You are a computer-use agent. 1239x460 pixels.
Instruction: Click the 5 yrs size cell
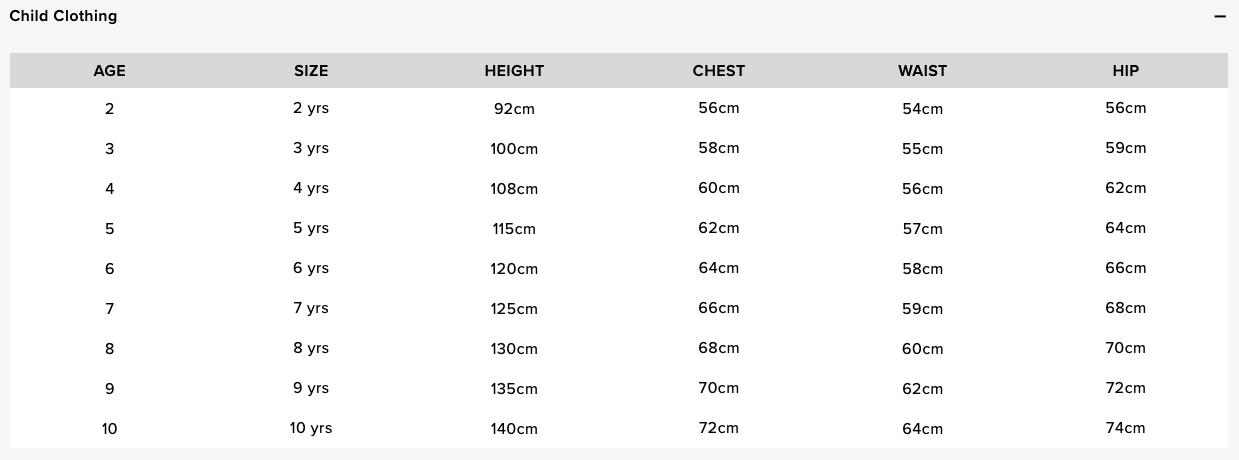(311, 228)
